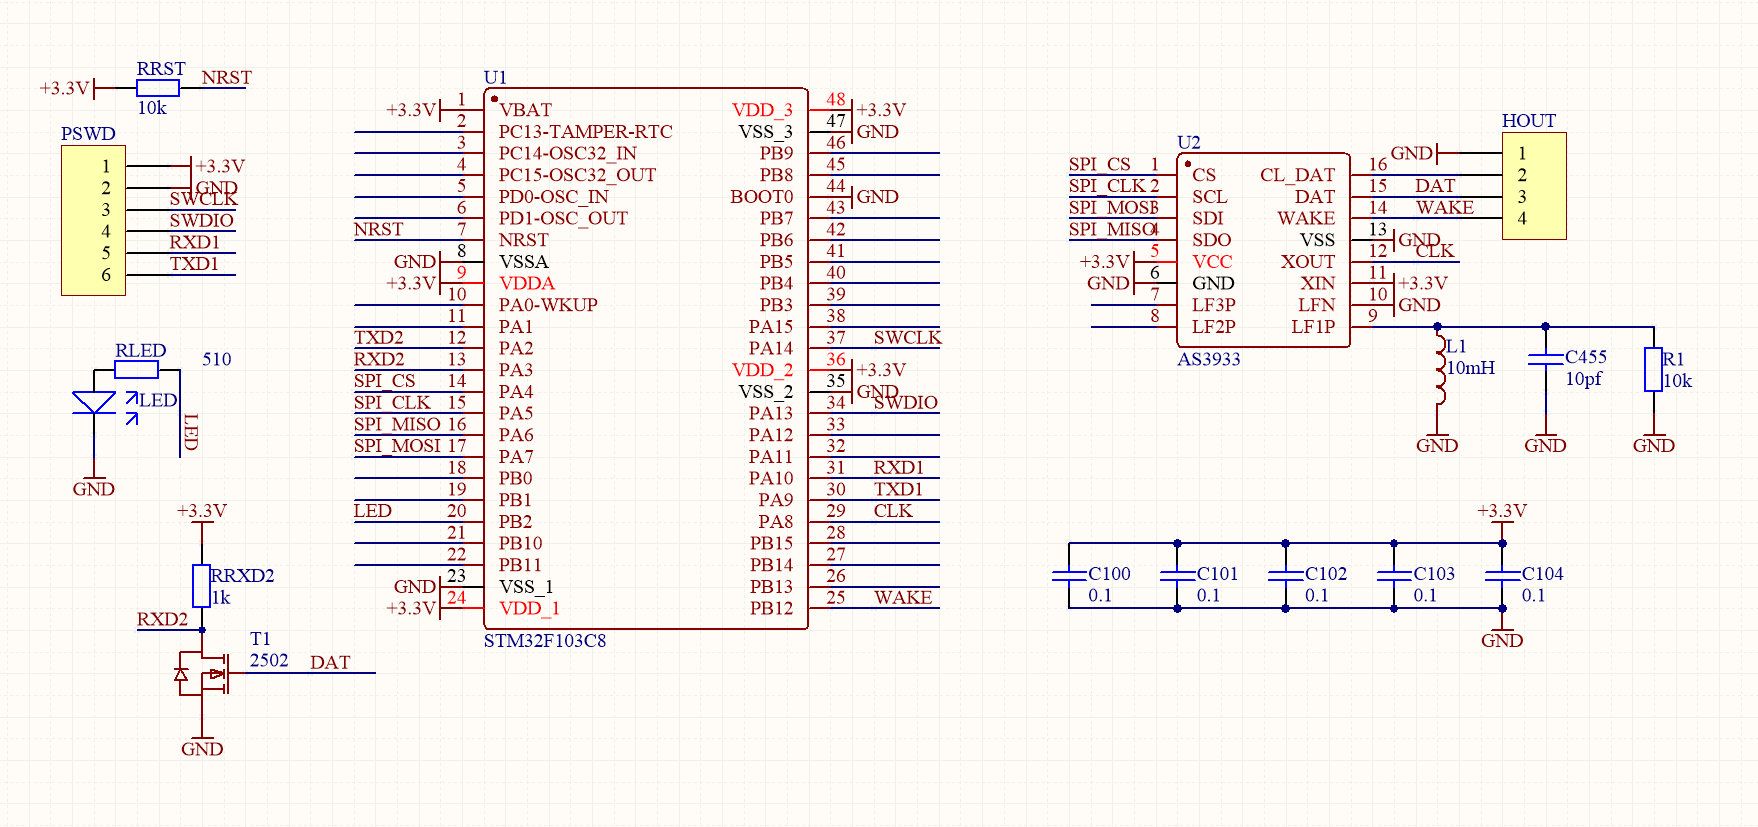Click the SWCLK net label at pin 37
The image size is (1758, 827).
pos(908,337)
